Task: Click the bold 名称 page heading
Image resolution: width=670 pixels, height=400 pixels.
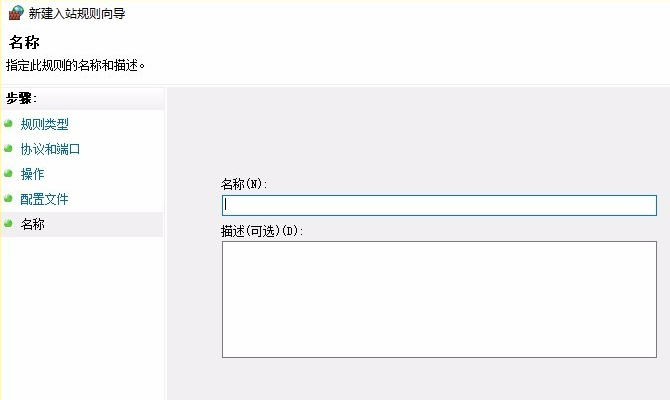Action: pyautogui.click(x=24, y=42)
